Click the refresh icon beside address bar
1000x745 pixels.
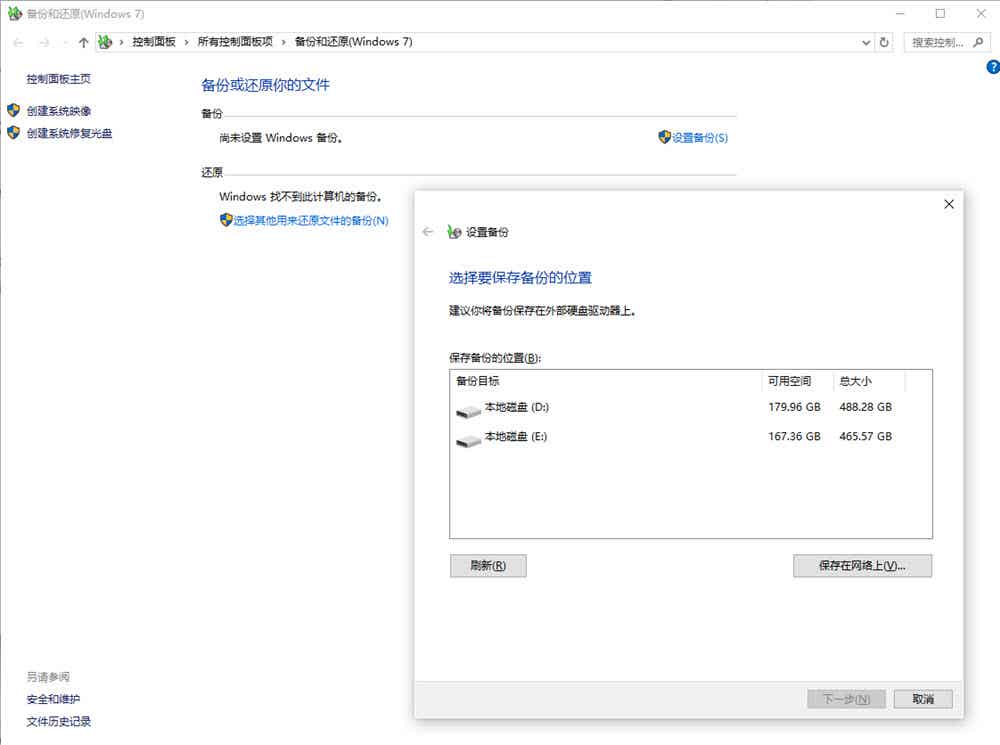click(x=884, y=42)
